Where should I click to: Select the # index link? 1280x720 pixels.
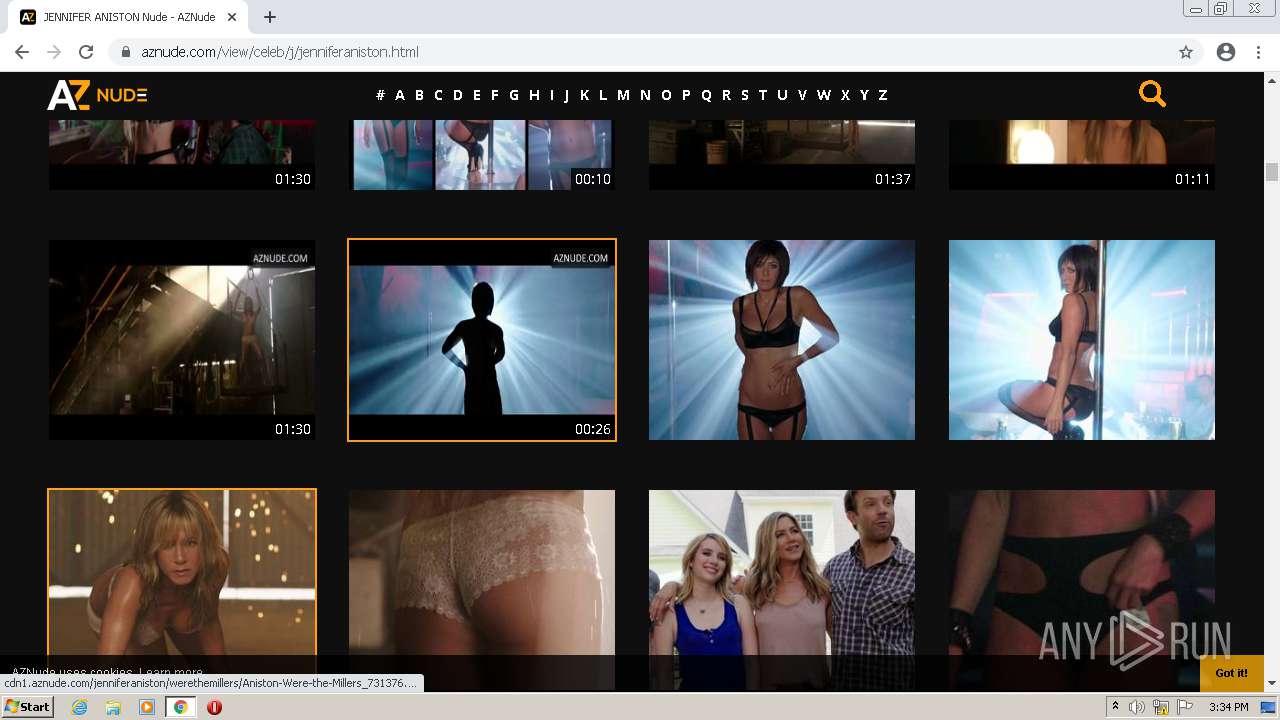(x=380, y=95)
